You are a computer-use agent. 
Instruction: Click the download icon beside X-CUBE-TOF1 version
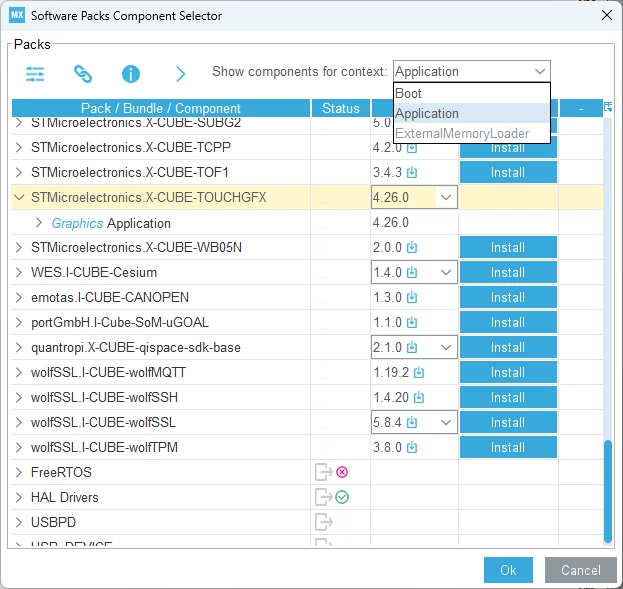[412, 172]
